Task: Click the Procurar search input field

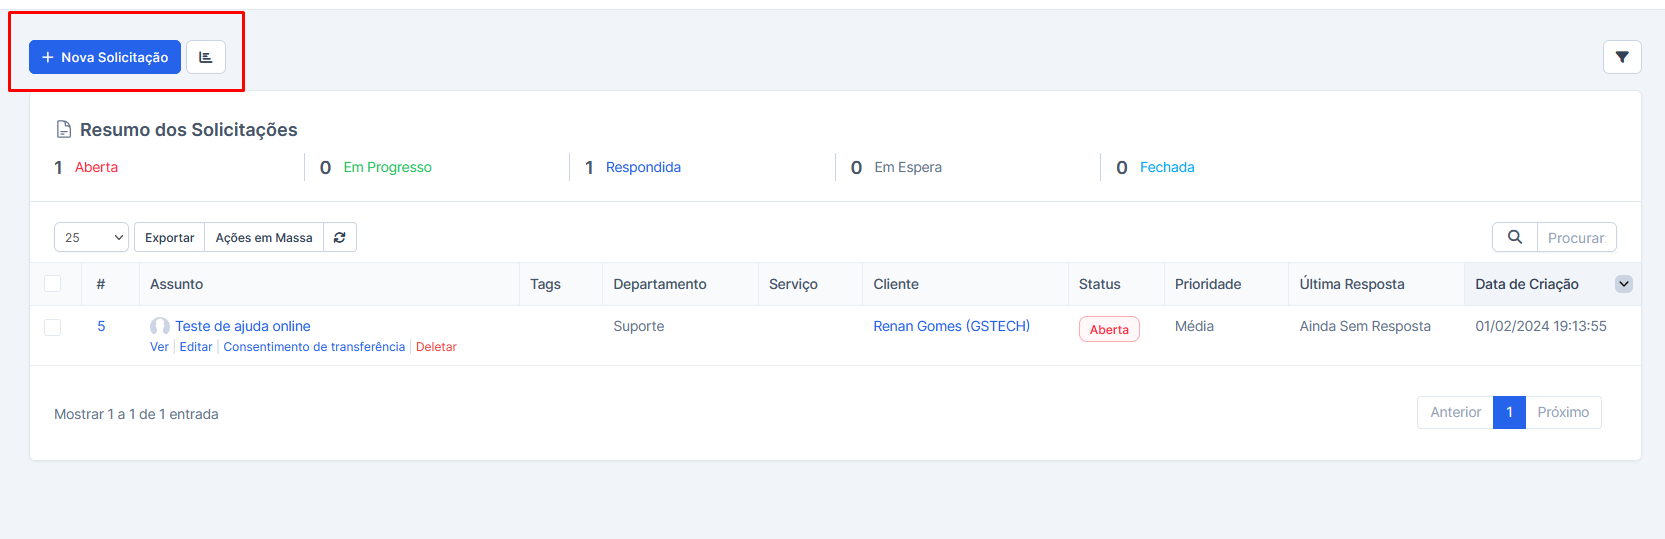Action: [x=1576, y=237]
